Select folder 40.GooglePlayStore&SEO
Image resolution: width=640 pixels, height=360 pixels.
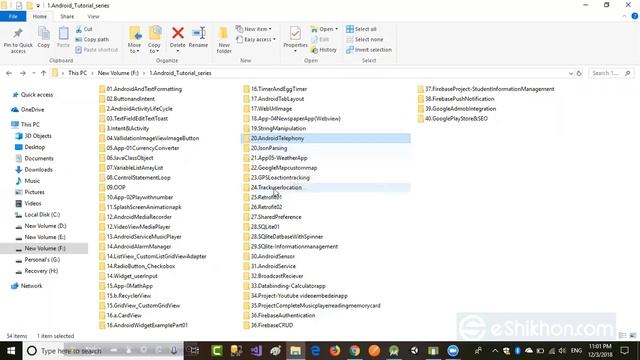coord(453,118)
